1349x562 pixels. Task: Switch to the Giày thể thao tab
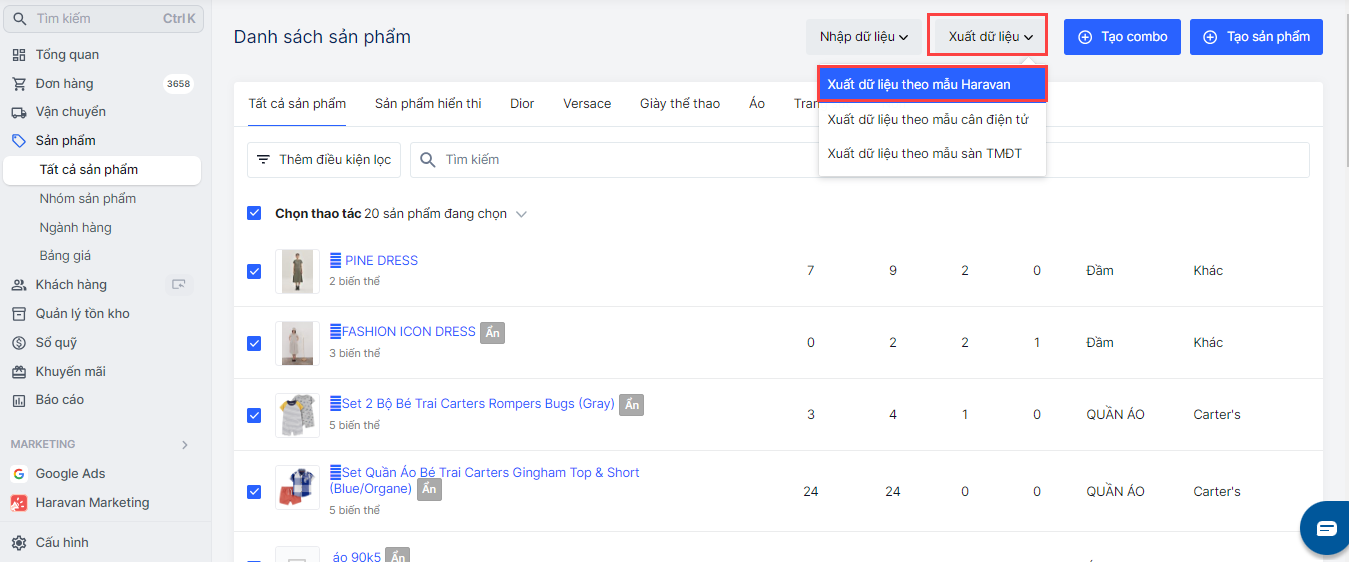(680, 104)
